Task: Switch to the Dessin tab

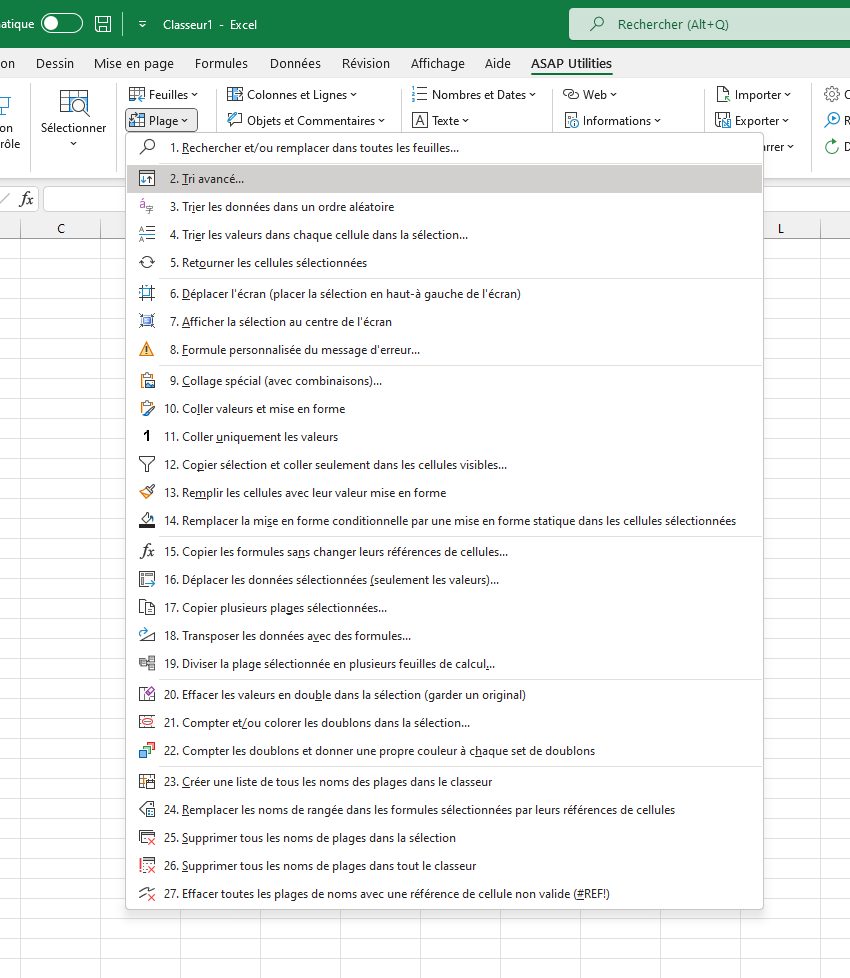Action: coord(55,63)
